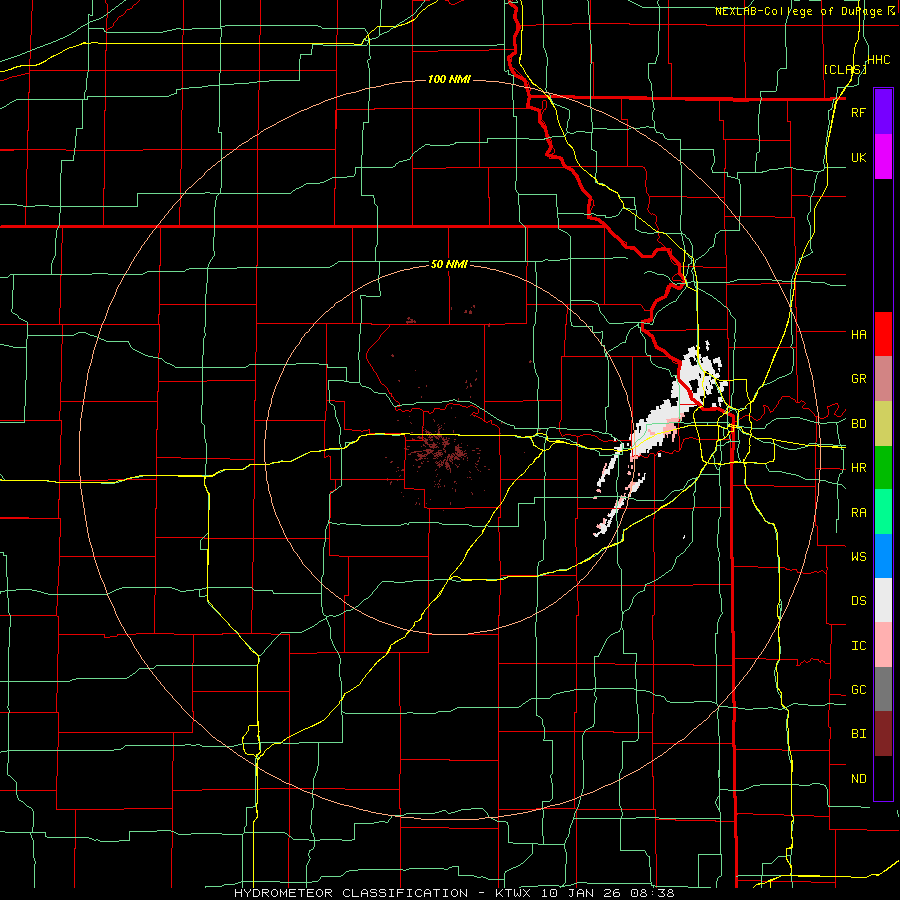Click the RF purple color swatch in legend
The height and width of the screenshot is (900, 900).
tap(883, 111)
